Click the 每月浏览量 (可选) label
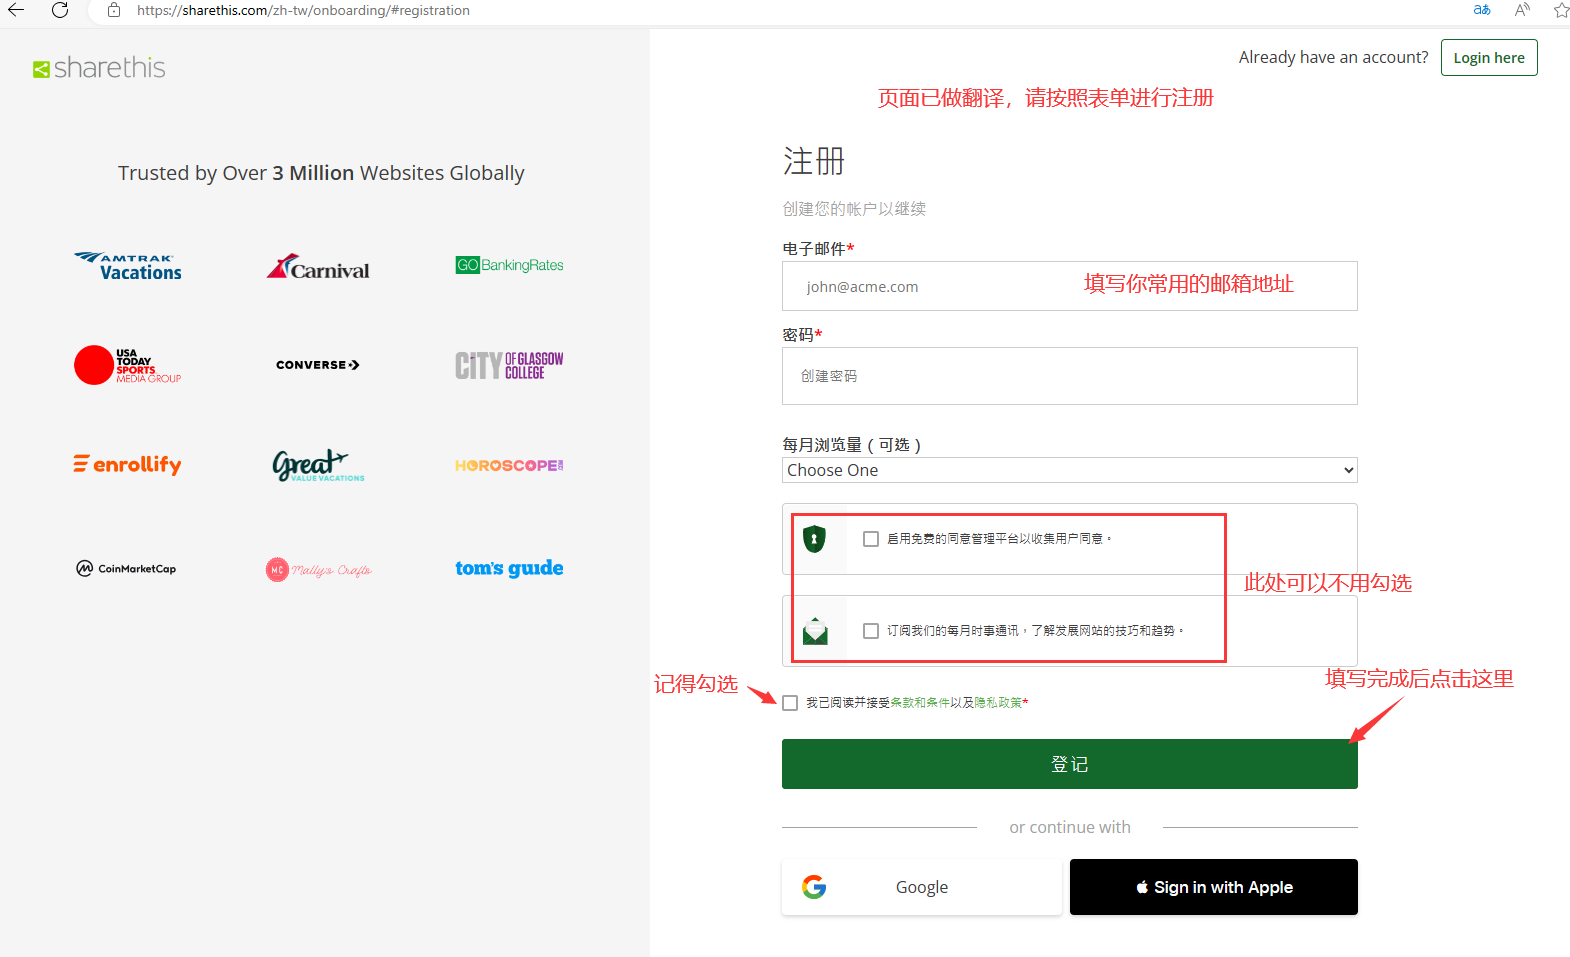Viewport: 1570px width, 957px height. 852,444
